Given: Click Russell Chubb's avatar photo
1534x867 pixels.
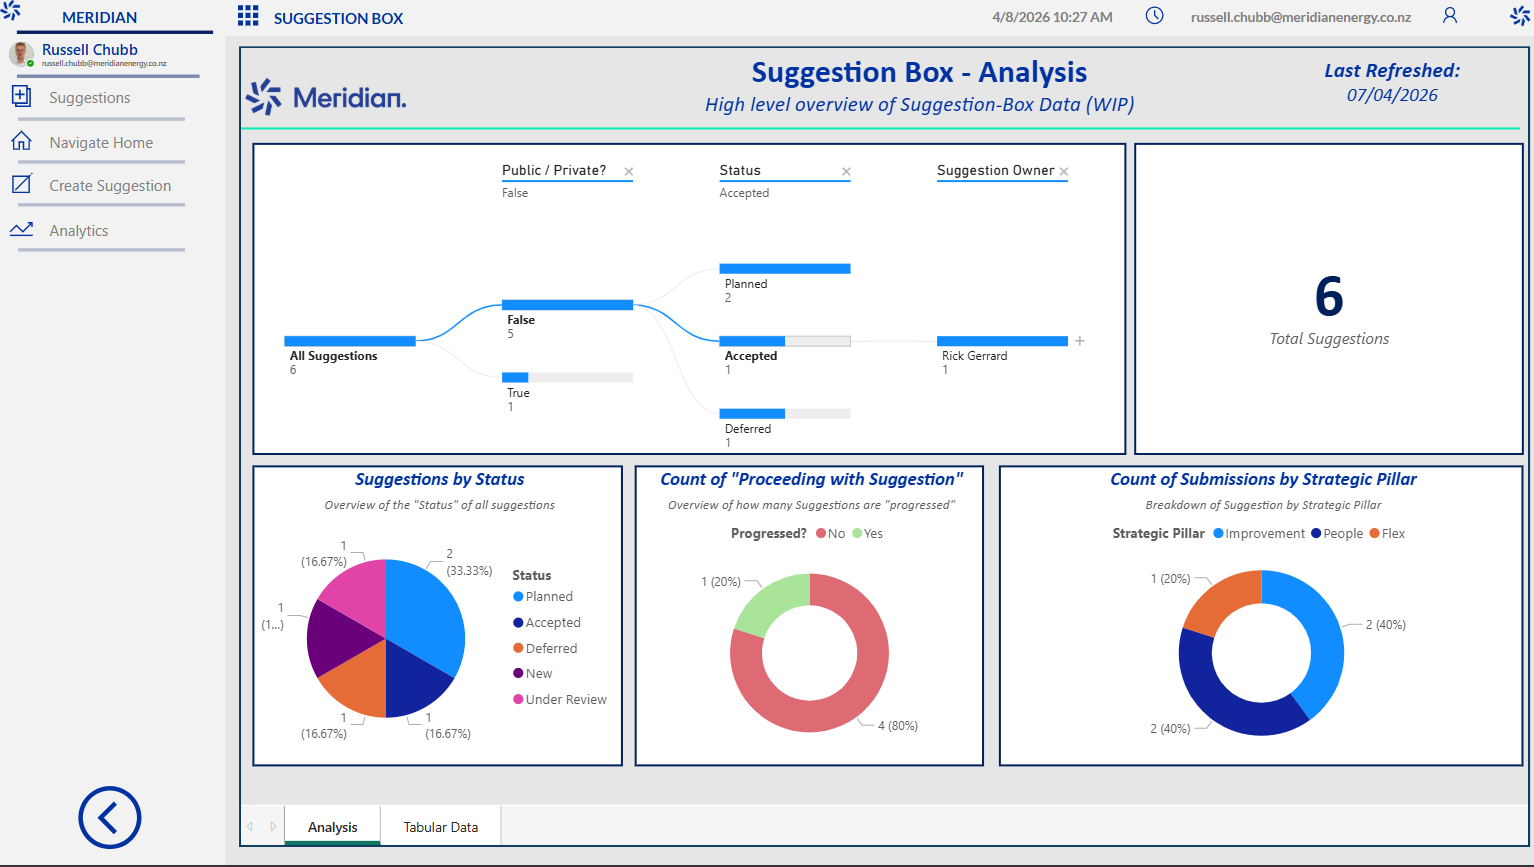Looking at the screenshot, I should tap(21, 54).
